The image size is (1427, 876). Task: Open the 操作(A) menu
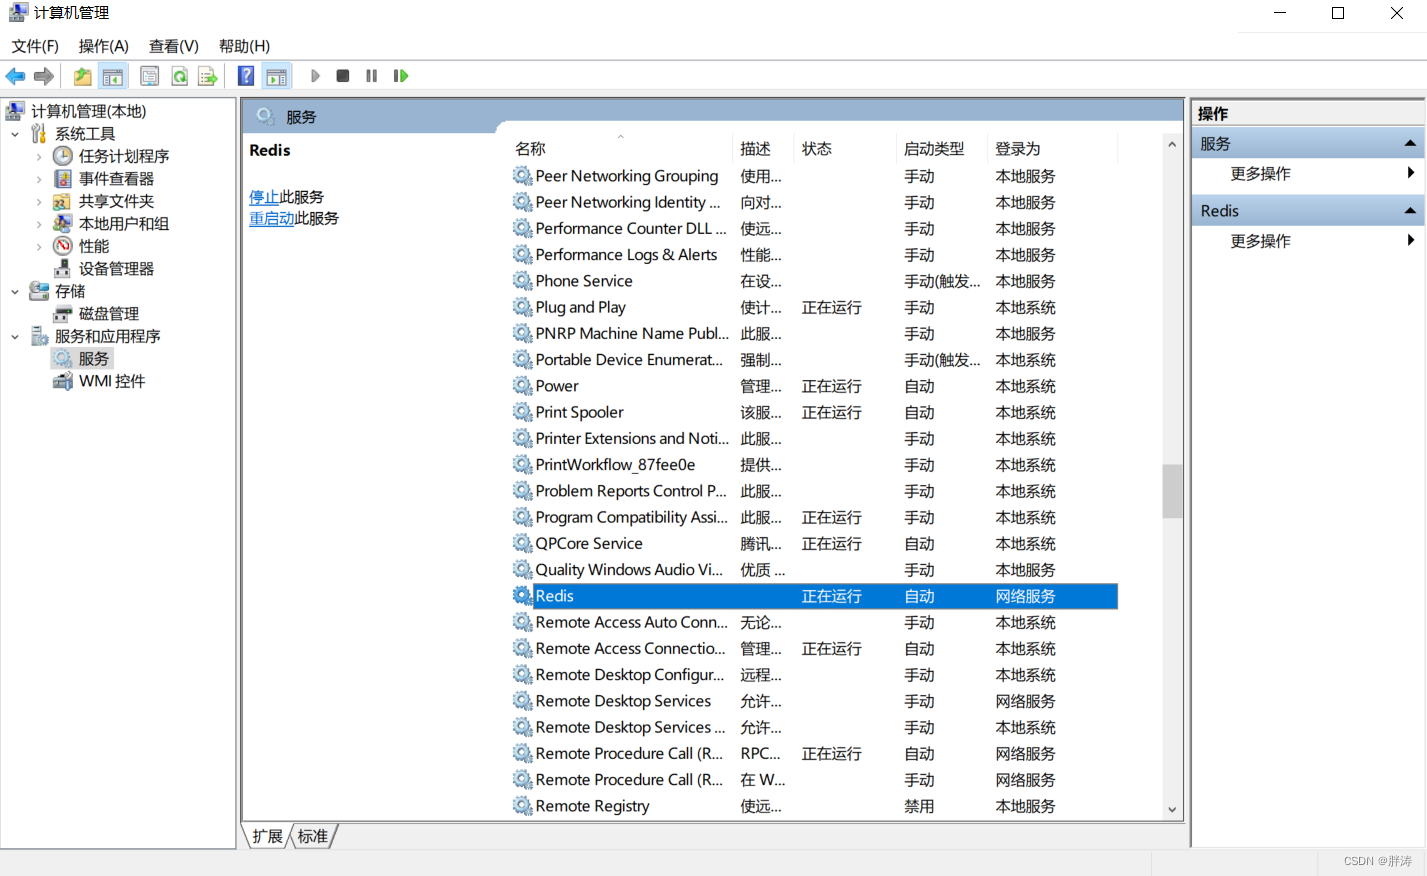(104, 46)
